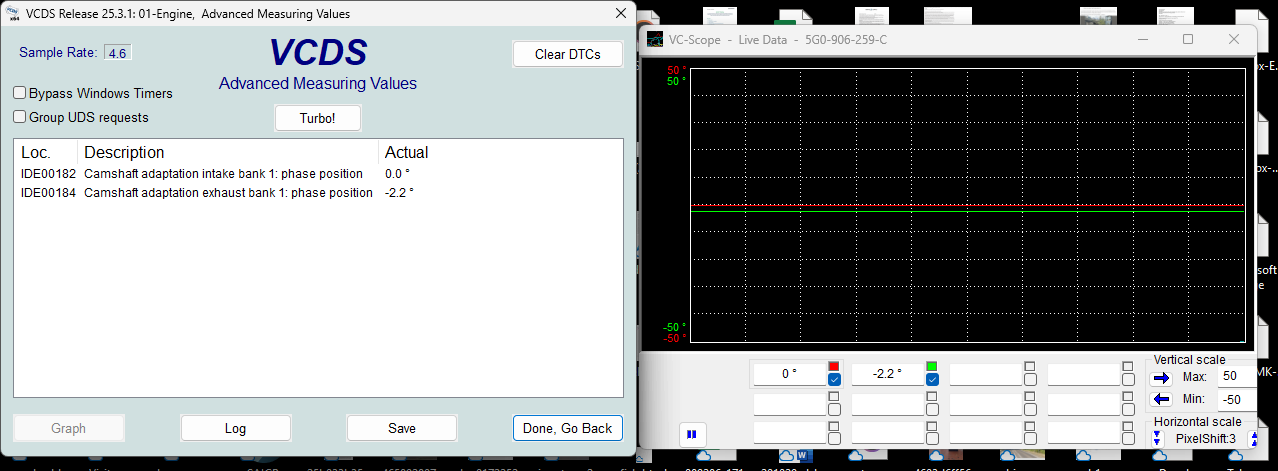Click the Clear DTCs button

tap(568, 54)
